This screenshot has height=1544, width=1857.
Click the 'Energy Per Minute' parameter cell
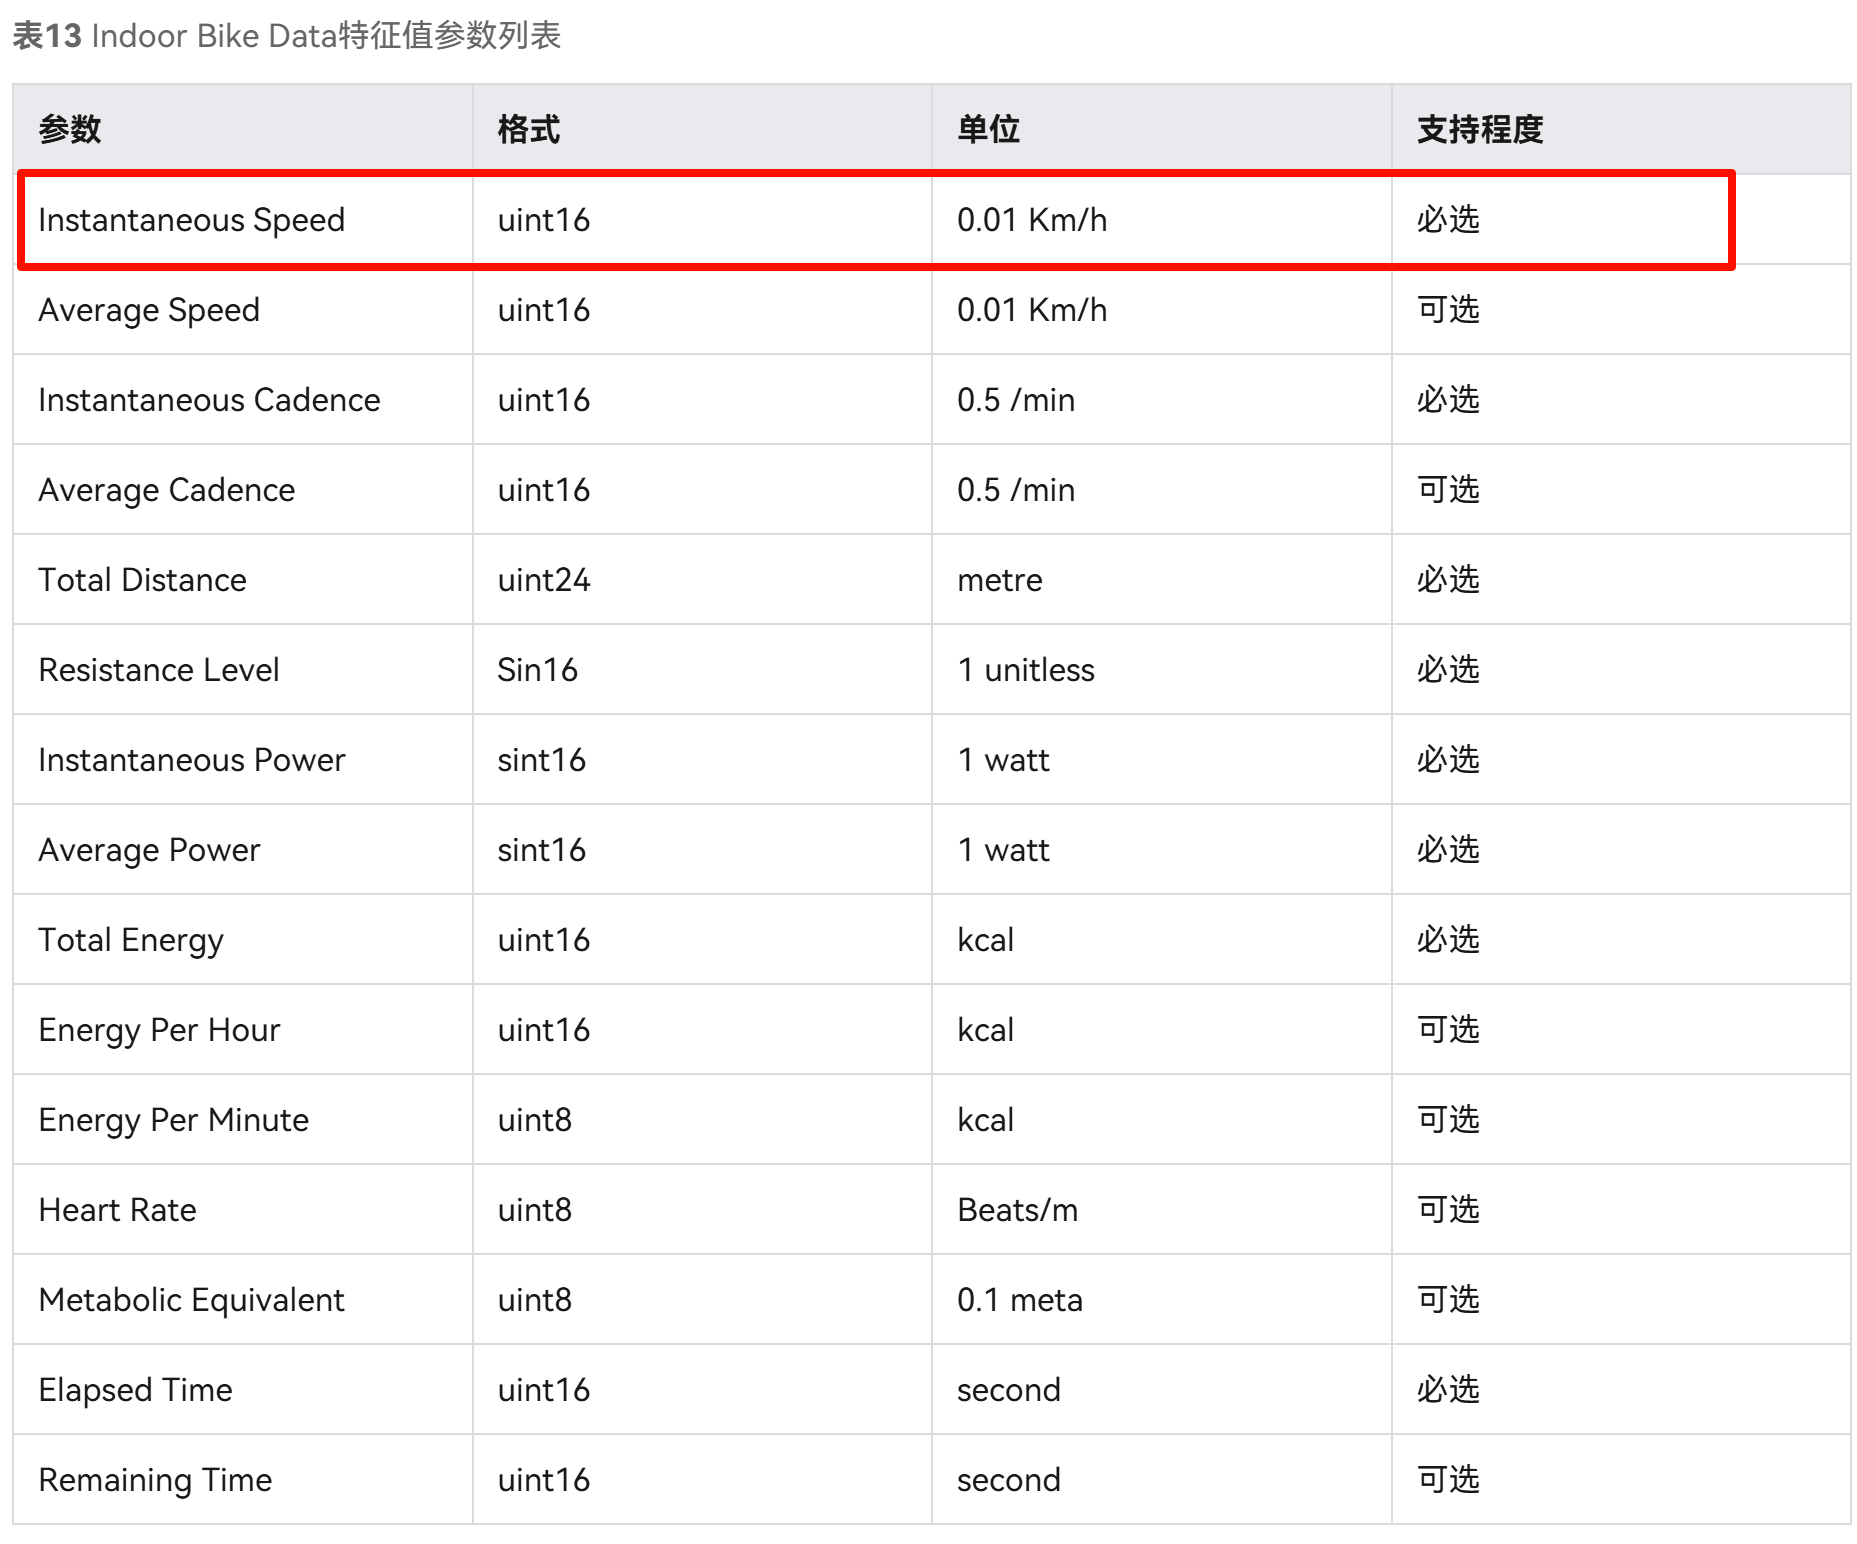coord(173,1120)
